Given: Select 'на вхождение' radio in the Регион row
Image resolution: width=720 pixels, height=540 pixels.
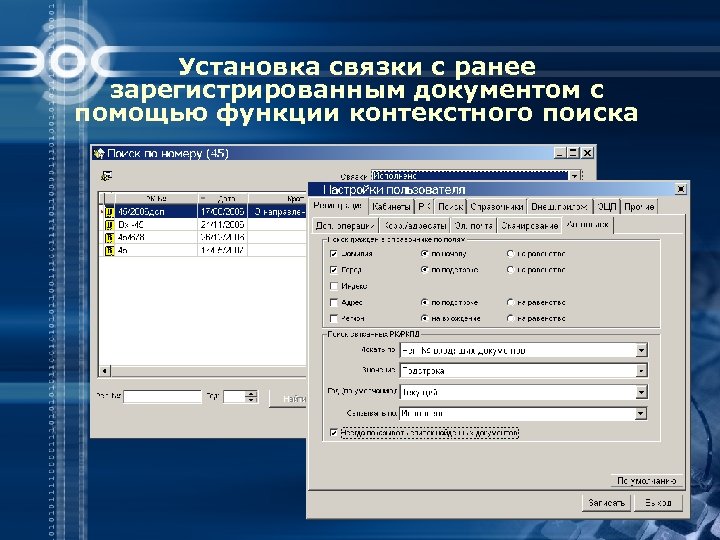Looking at the screenshot, I should pyautogui.click(x=425, y=318).
